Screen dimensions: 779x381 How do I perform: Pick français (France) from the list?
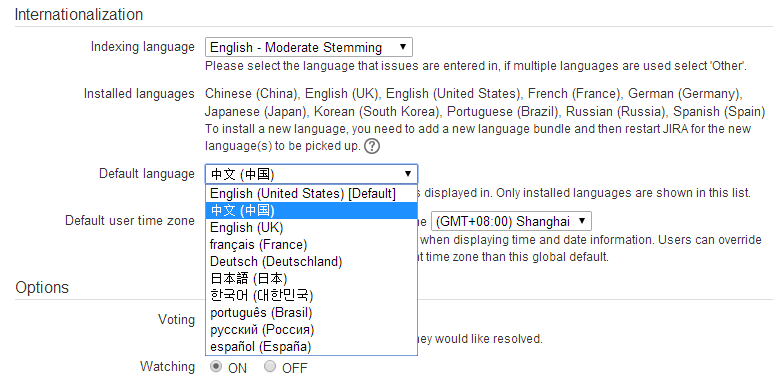coord(312,244)
